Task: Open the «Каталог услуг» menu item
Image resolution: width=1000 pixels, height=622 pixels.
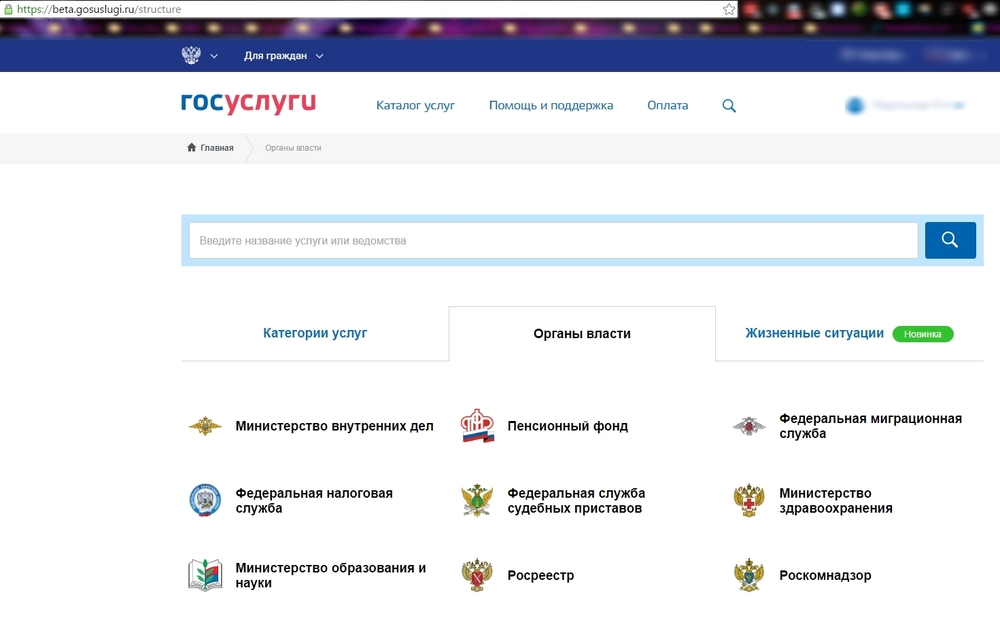Action: click(415, 105)
